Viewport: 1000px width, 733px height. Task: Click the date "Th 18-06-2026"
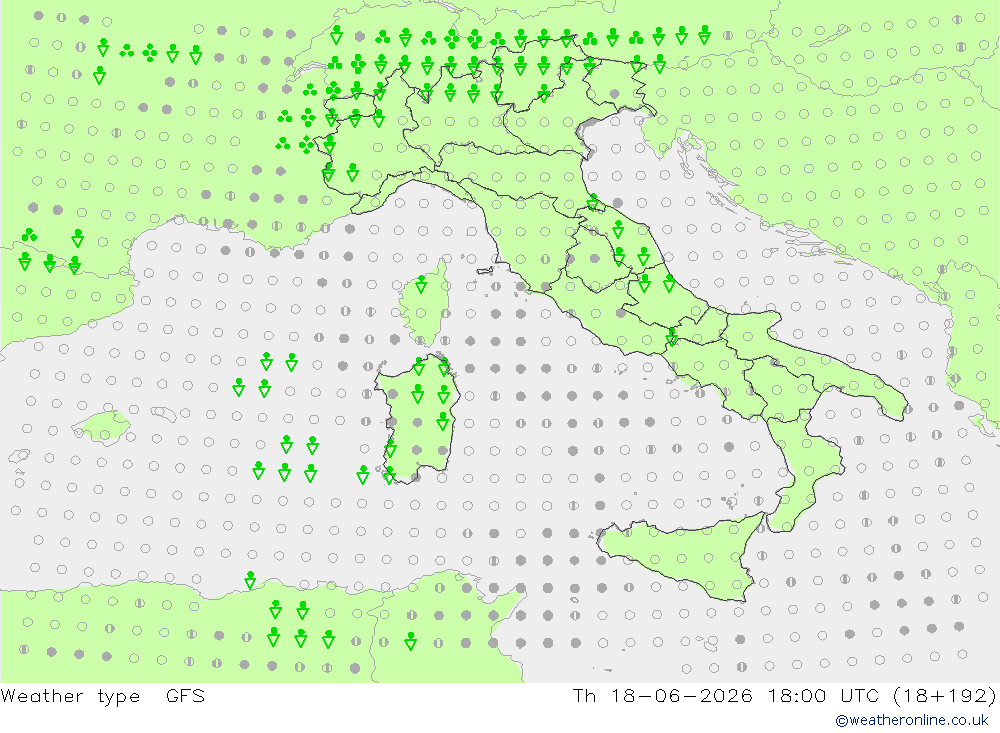coord(662,695)
